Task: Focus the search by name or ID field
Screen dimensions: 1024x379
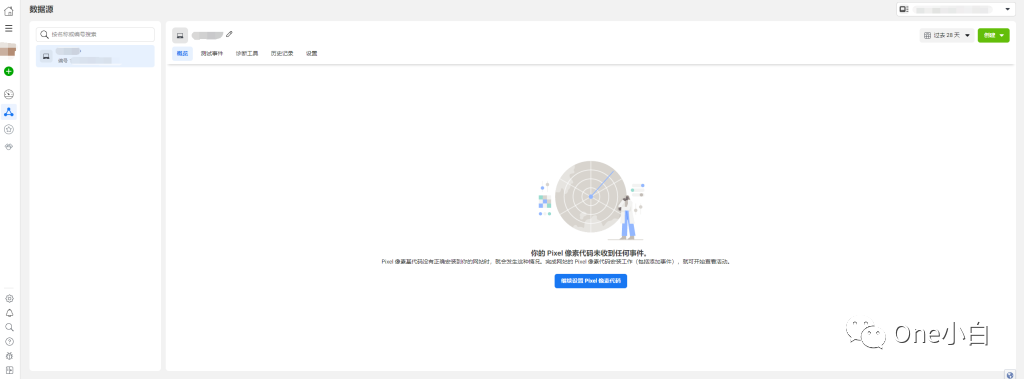Action: pos(95,34)
